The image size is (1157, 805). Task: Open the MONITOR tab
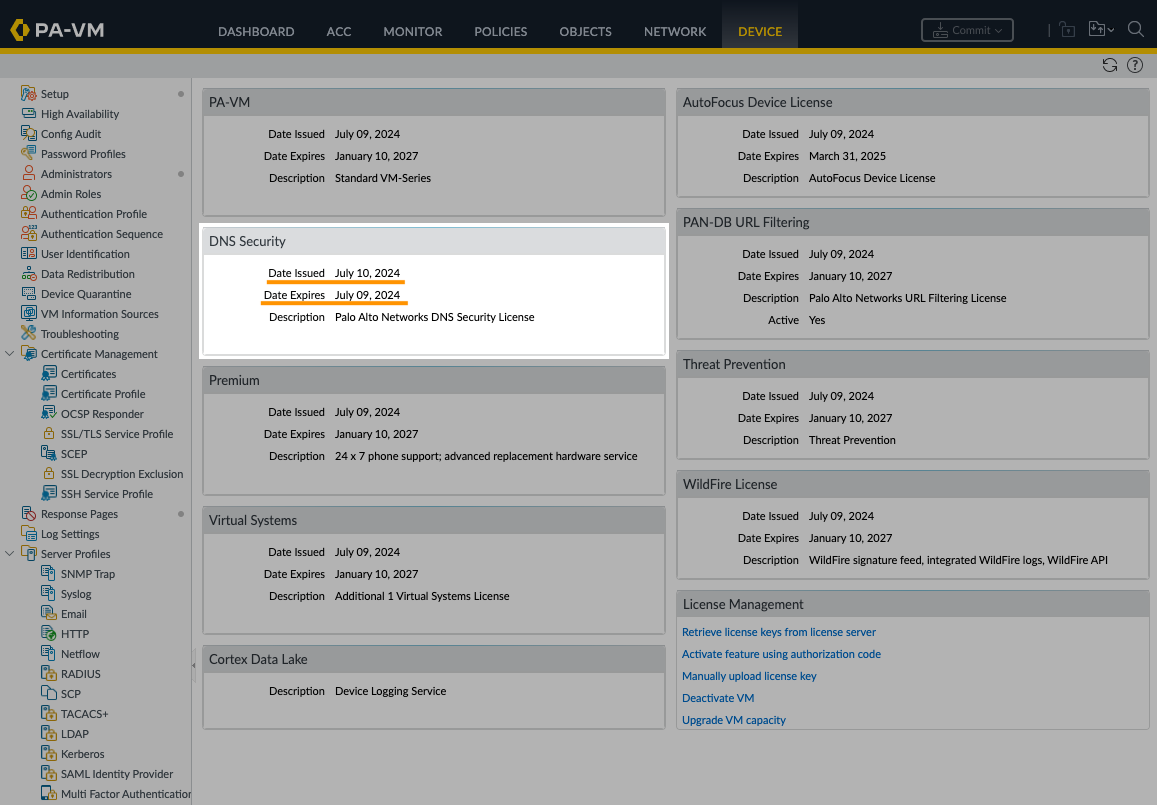(412, 31)
